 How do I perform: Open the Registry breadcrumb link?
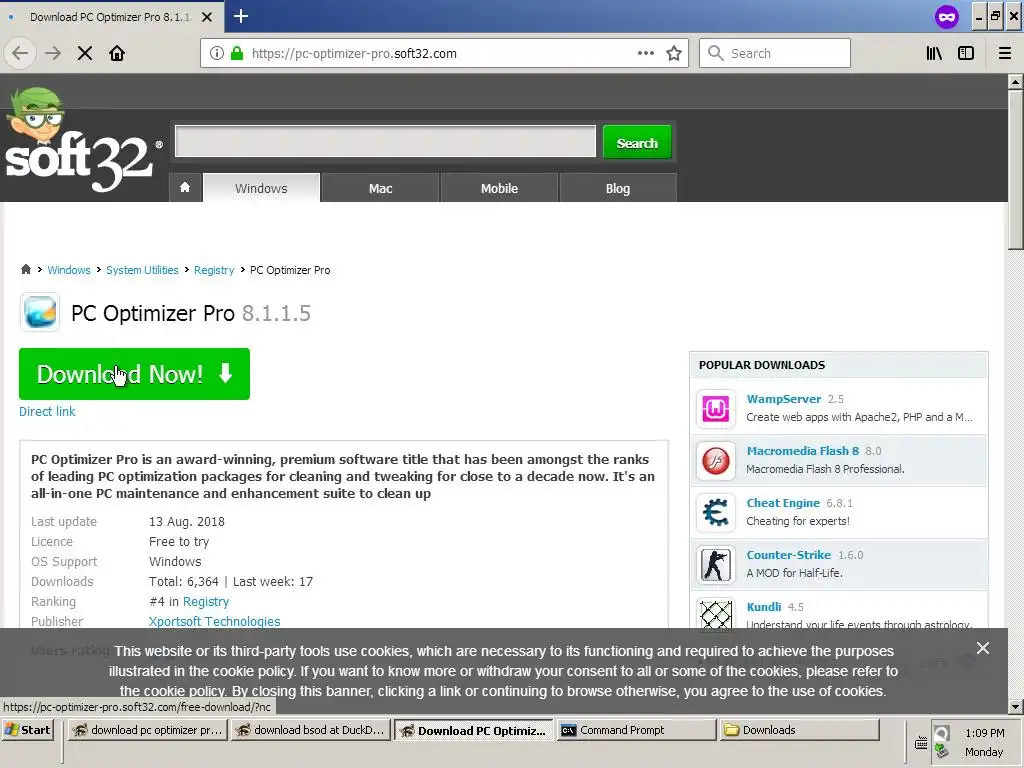click(x=214, y=270)
